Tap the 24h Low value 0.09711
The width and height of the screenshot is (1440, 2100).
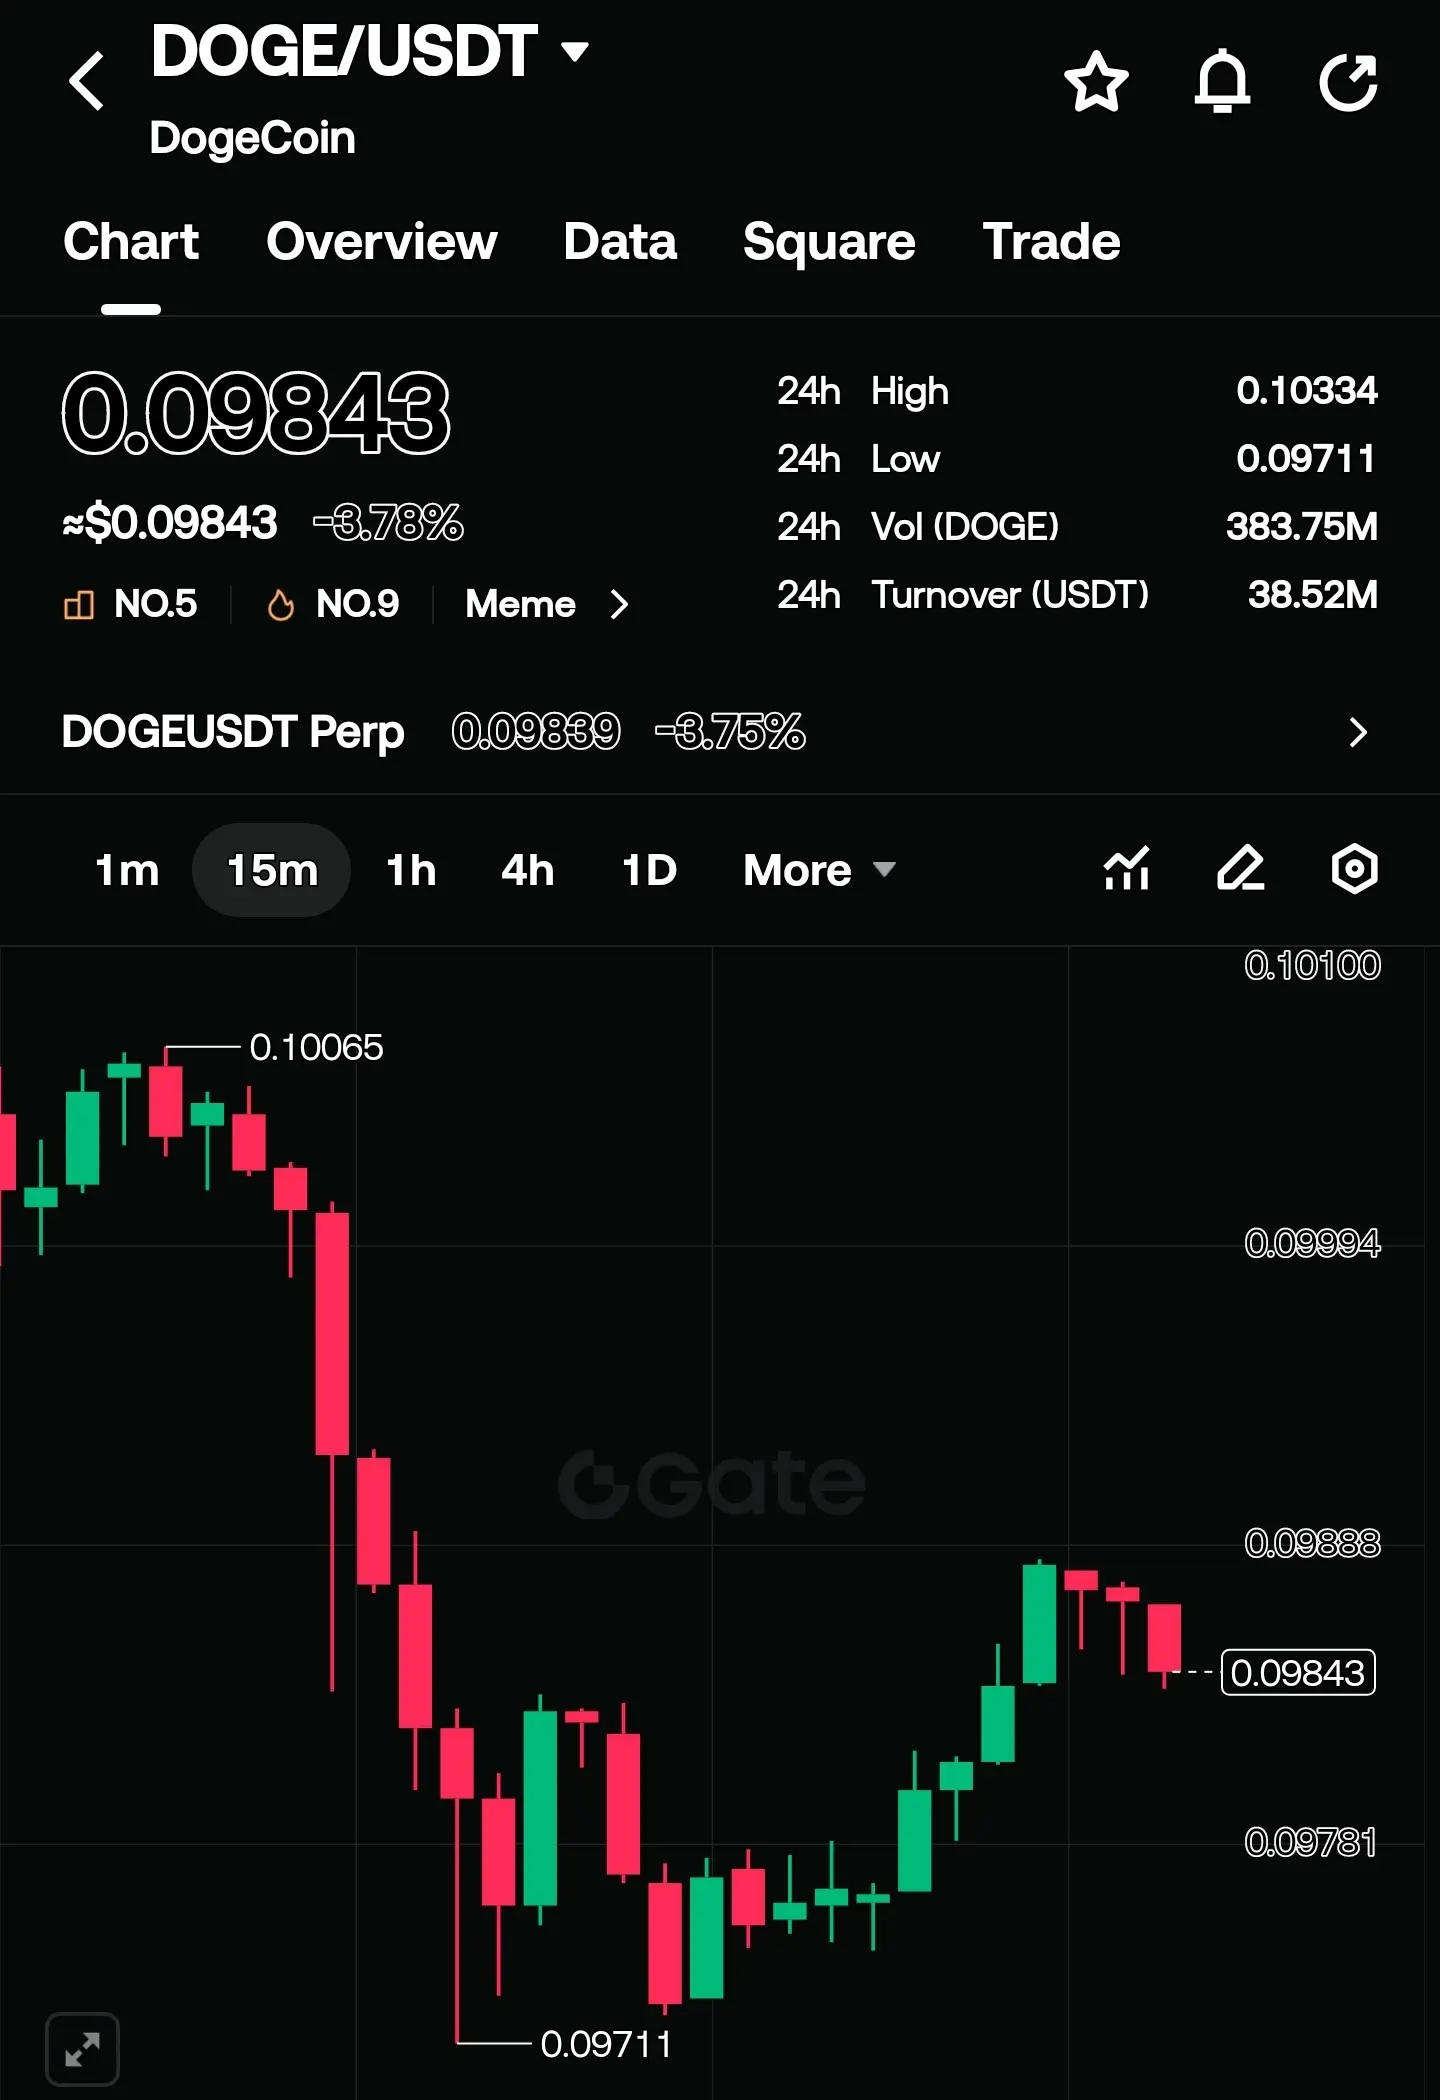1306,459
